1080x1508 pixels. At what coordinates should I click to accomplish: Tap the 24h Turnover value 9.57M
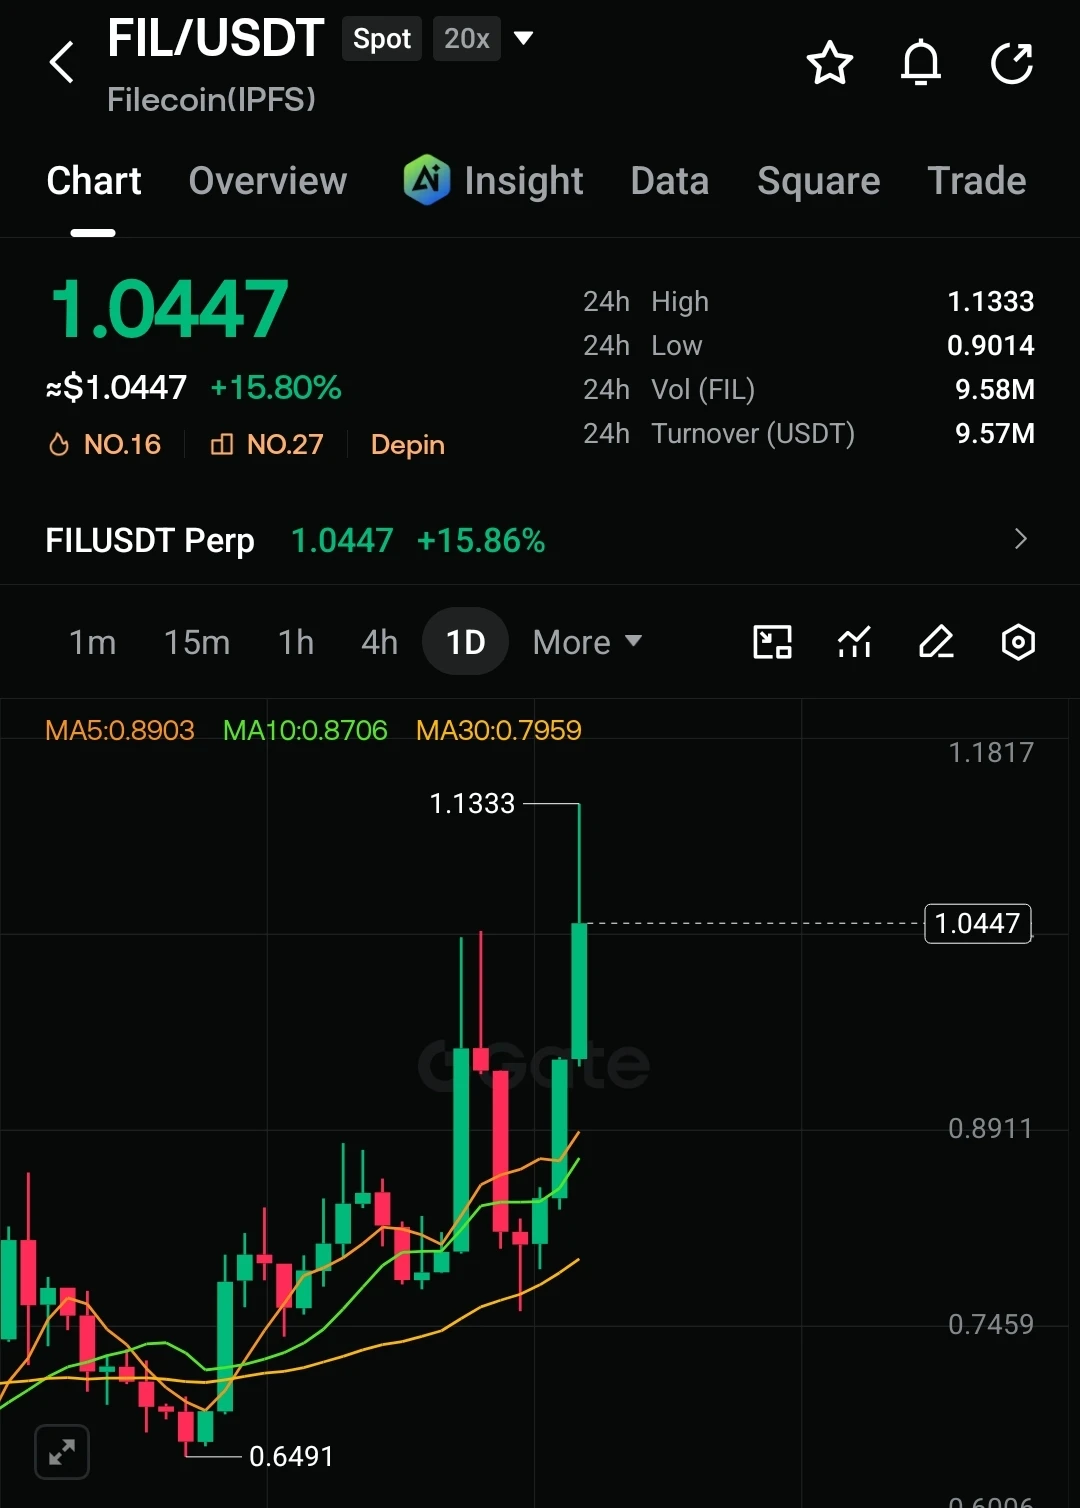995,433
